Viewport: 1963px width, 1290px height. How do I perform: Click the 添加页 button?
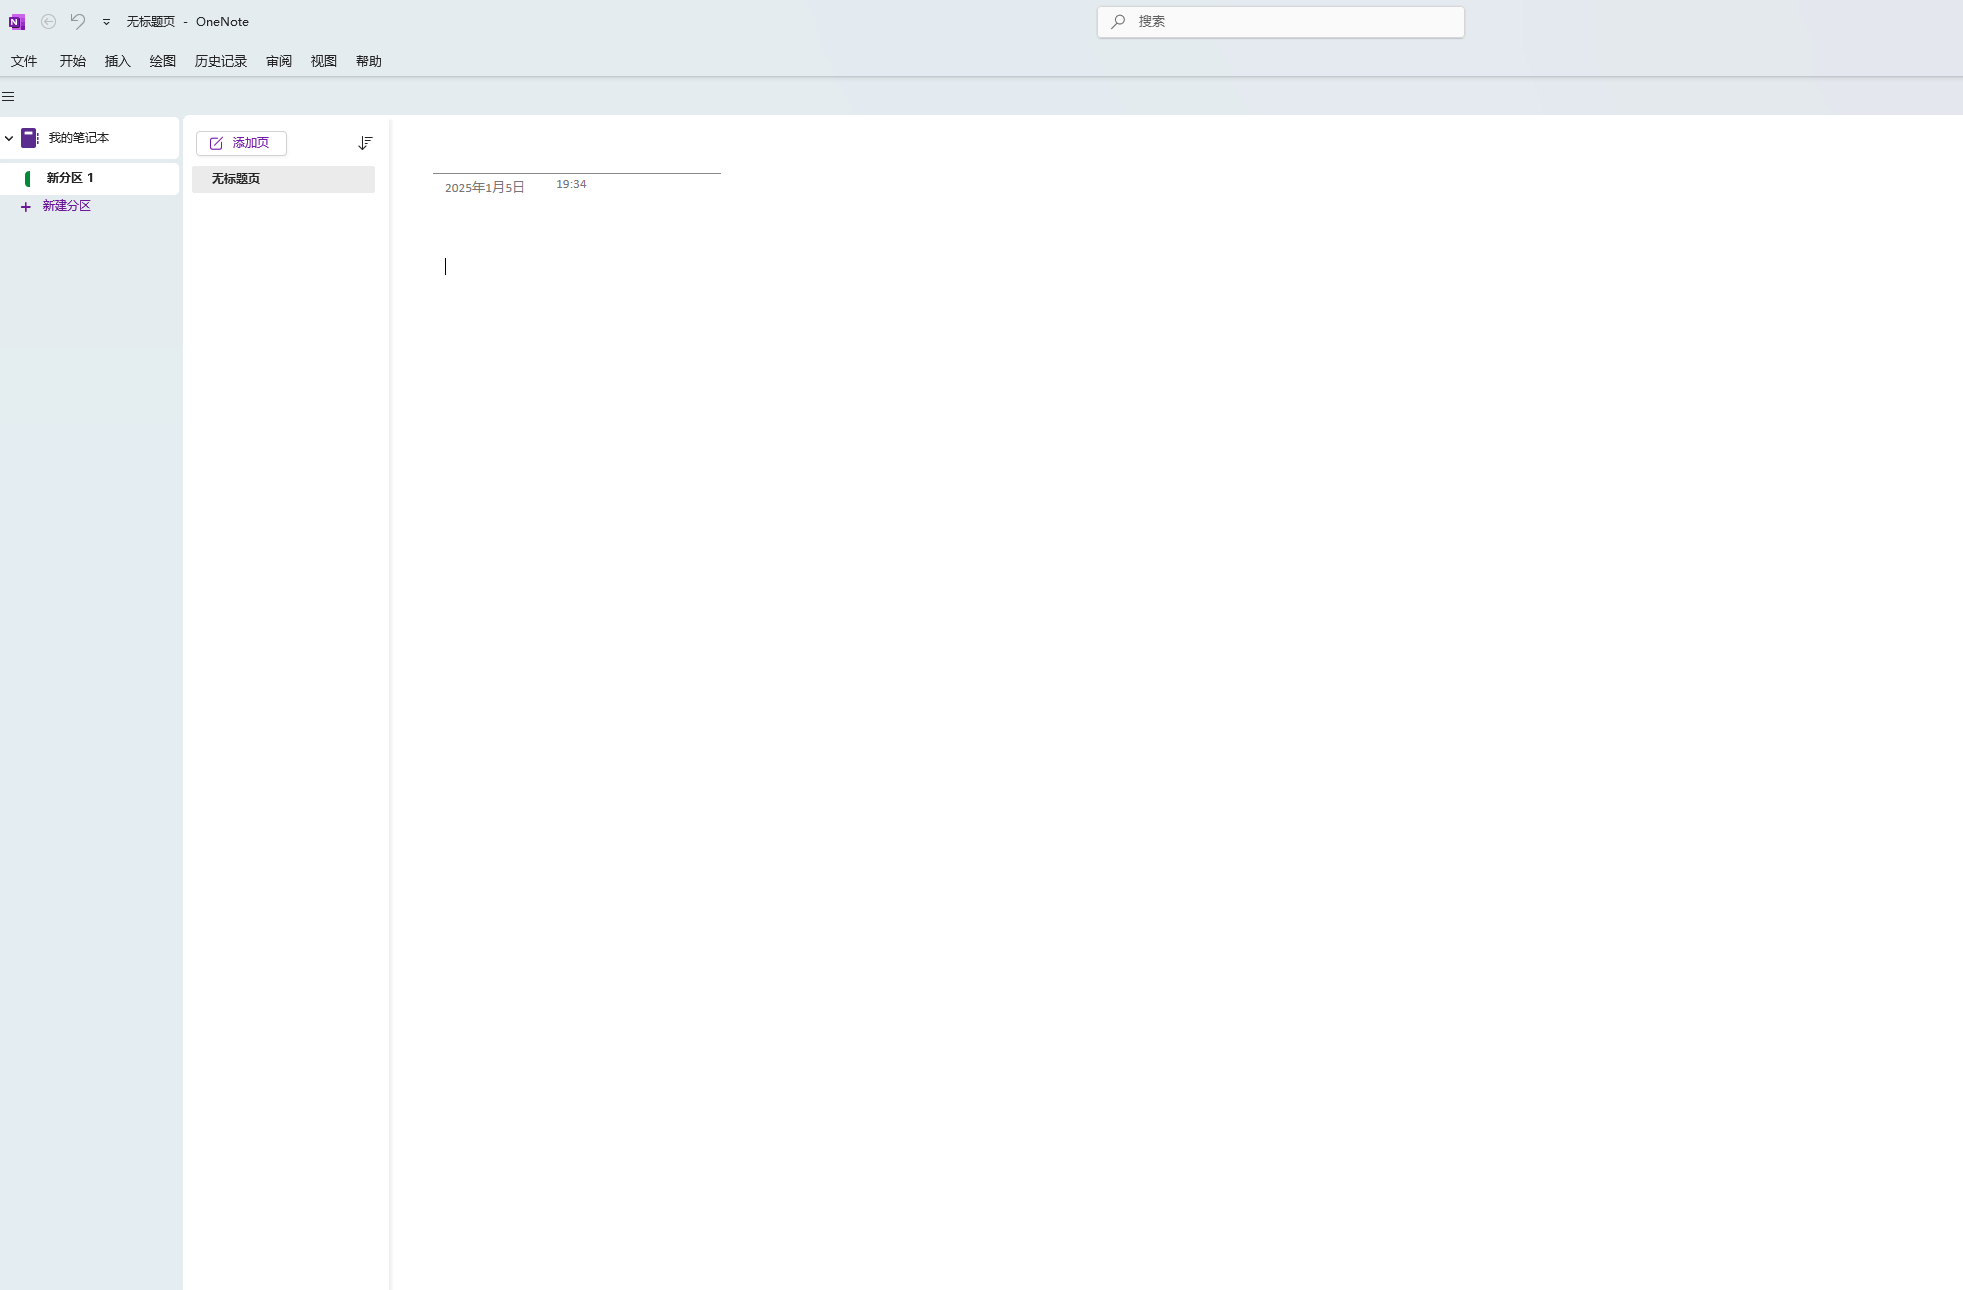coord(241,143)
